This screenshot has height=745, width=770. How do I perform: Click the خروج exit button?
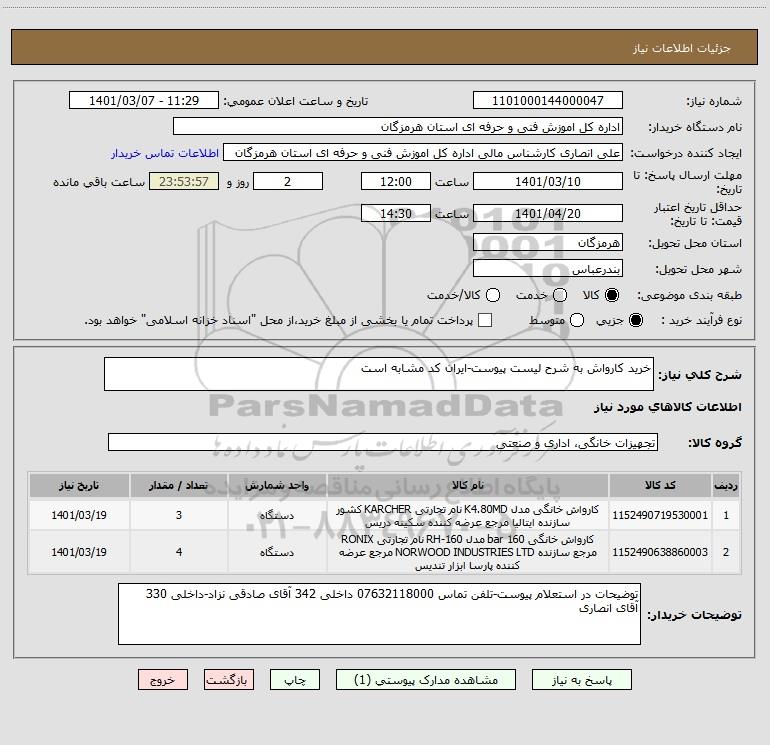pos(163,680)
